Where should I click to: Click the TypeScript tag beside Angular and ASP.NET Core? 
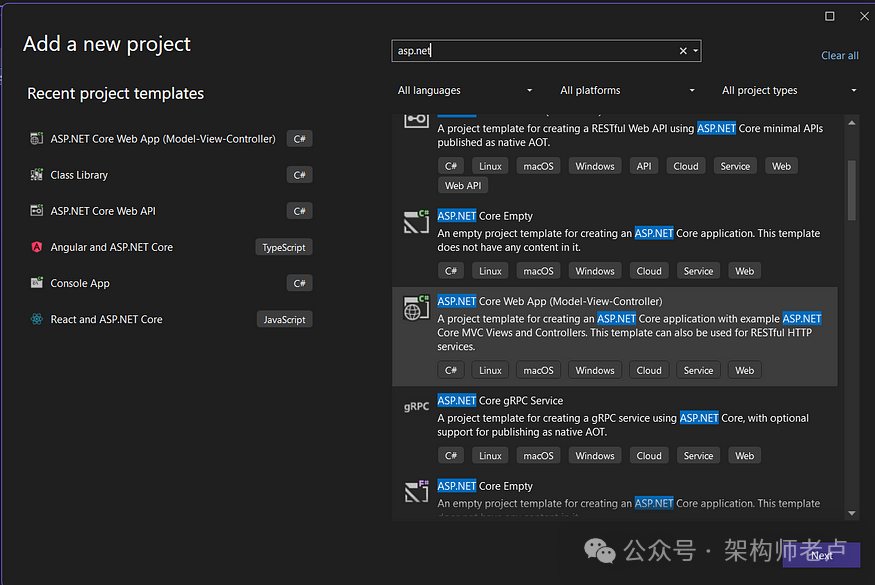[x=283, y=247]
